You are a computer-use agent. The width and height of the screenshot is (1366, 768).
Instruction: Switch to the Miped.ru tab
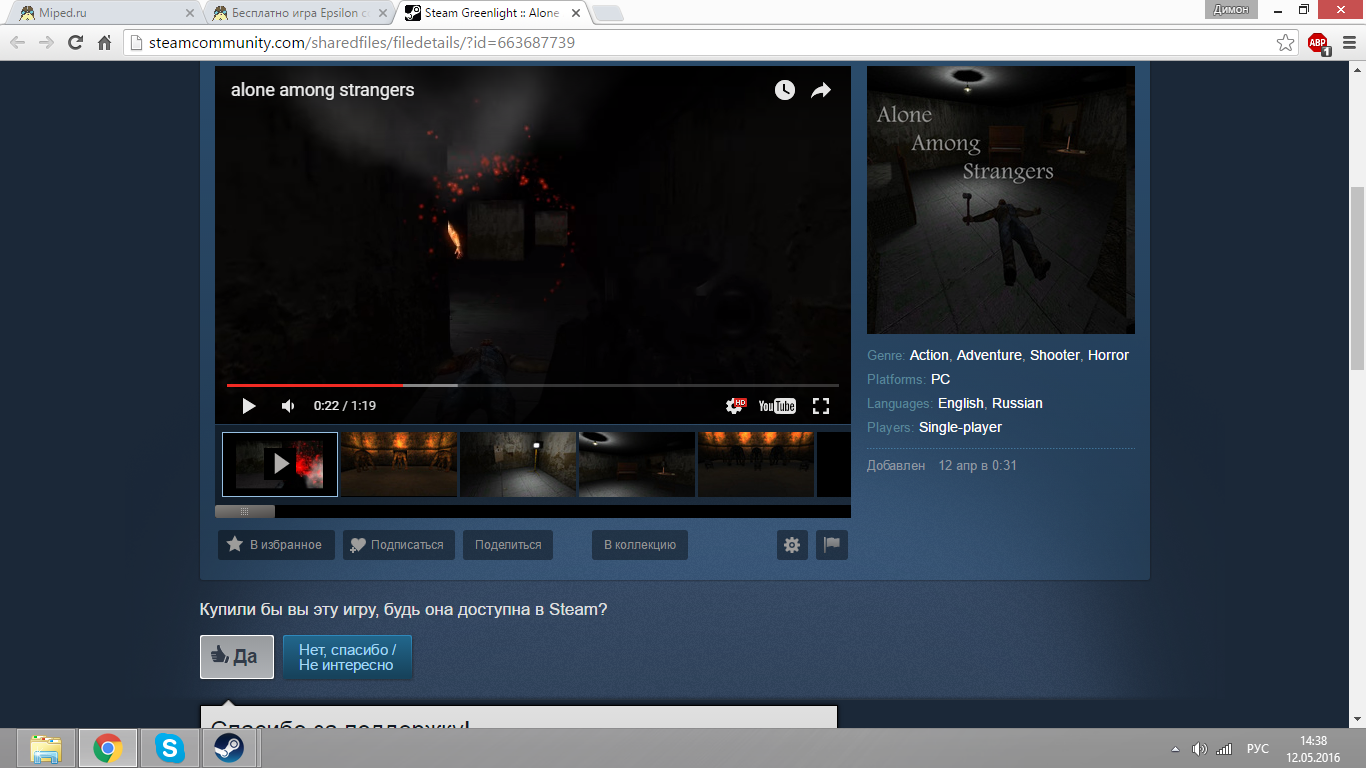pyautogui.click(x=104, y=13)
